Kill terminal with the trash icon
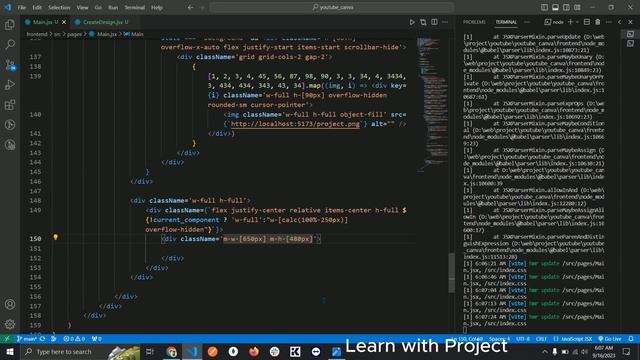Viewport: 640px width, 360px height. pyautogui.click(x=598, y=22)
